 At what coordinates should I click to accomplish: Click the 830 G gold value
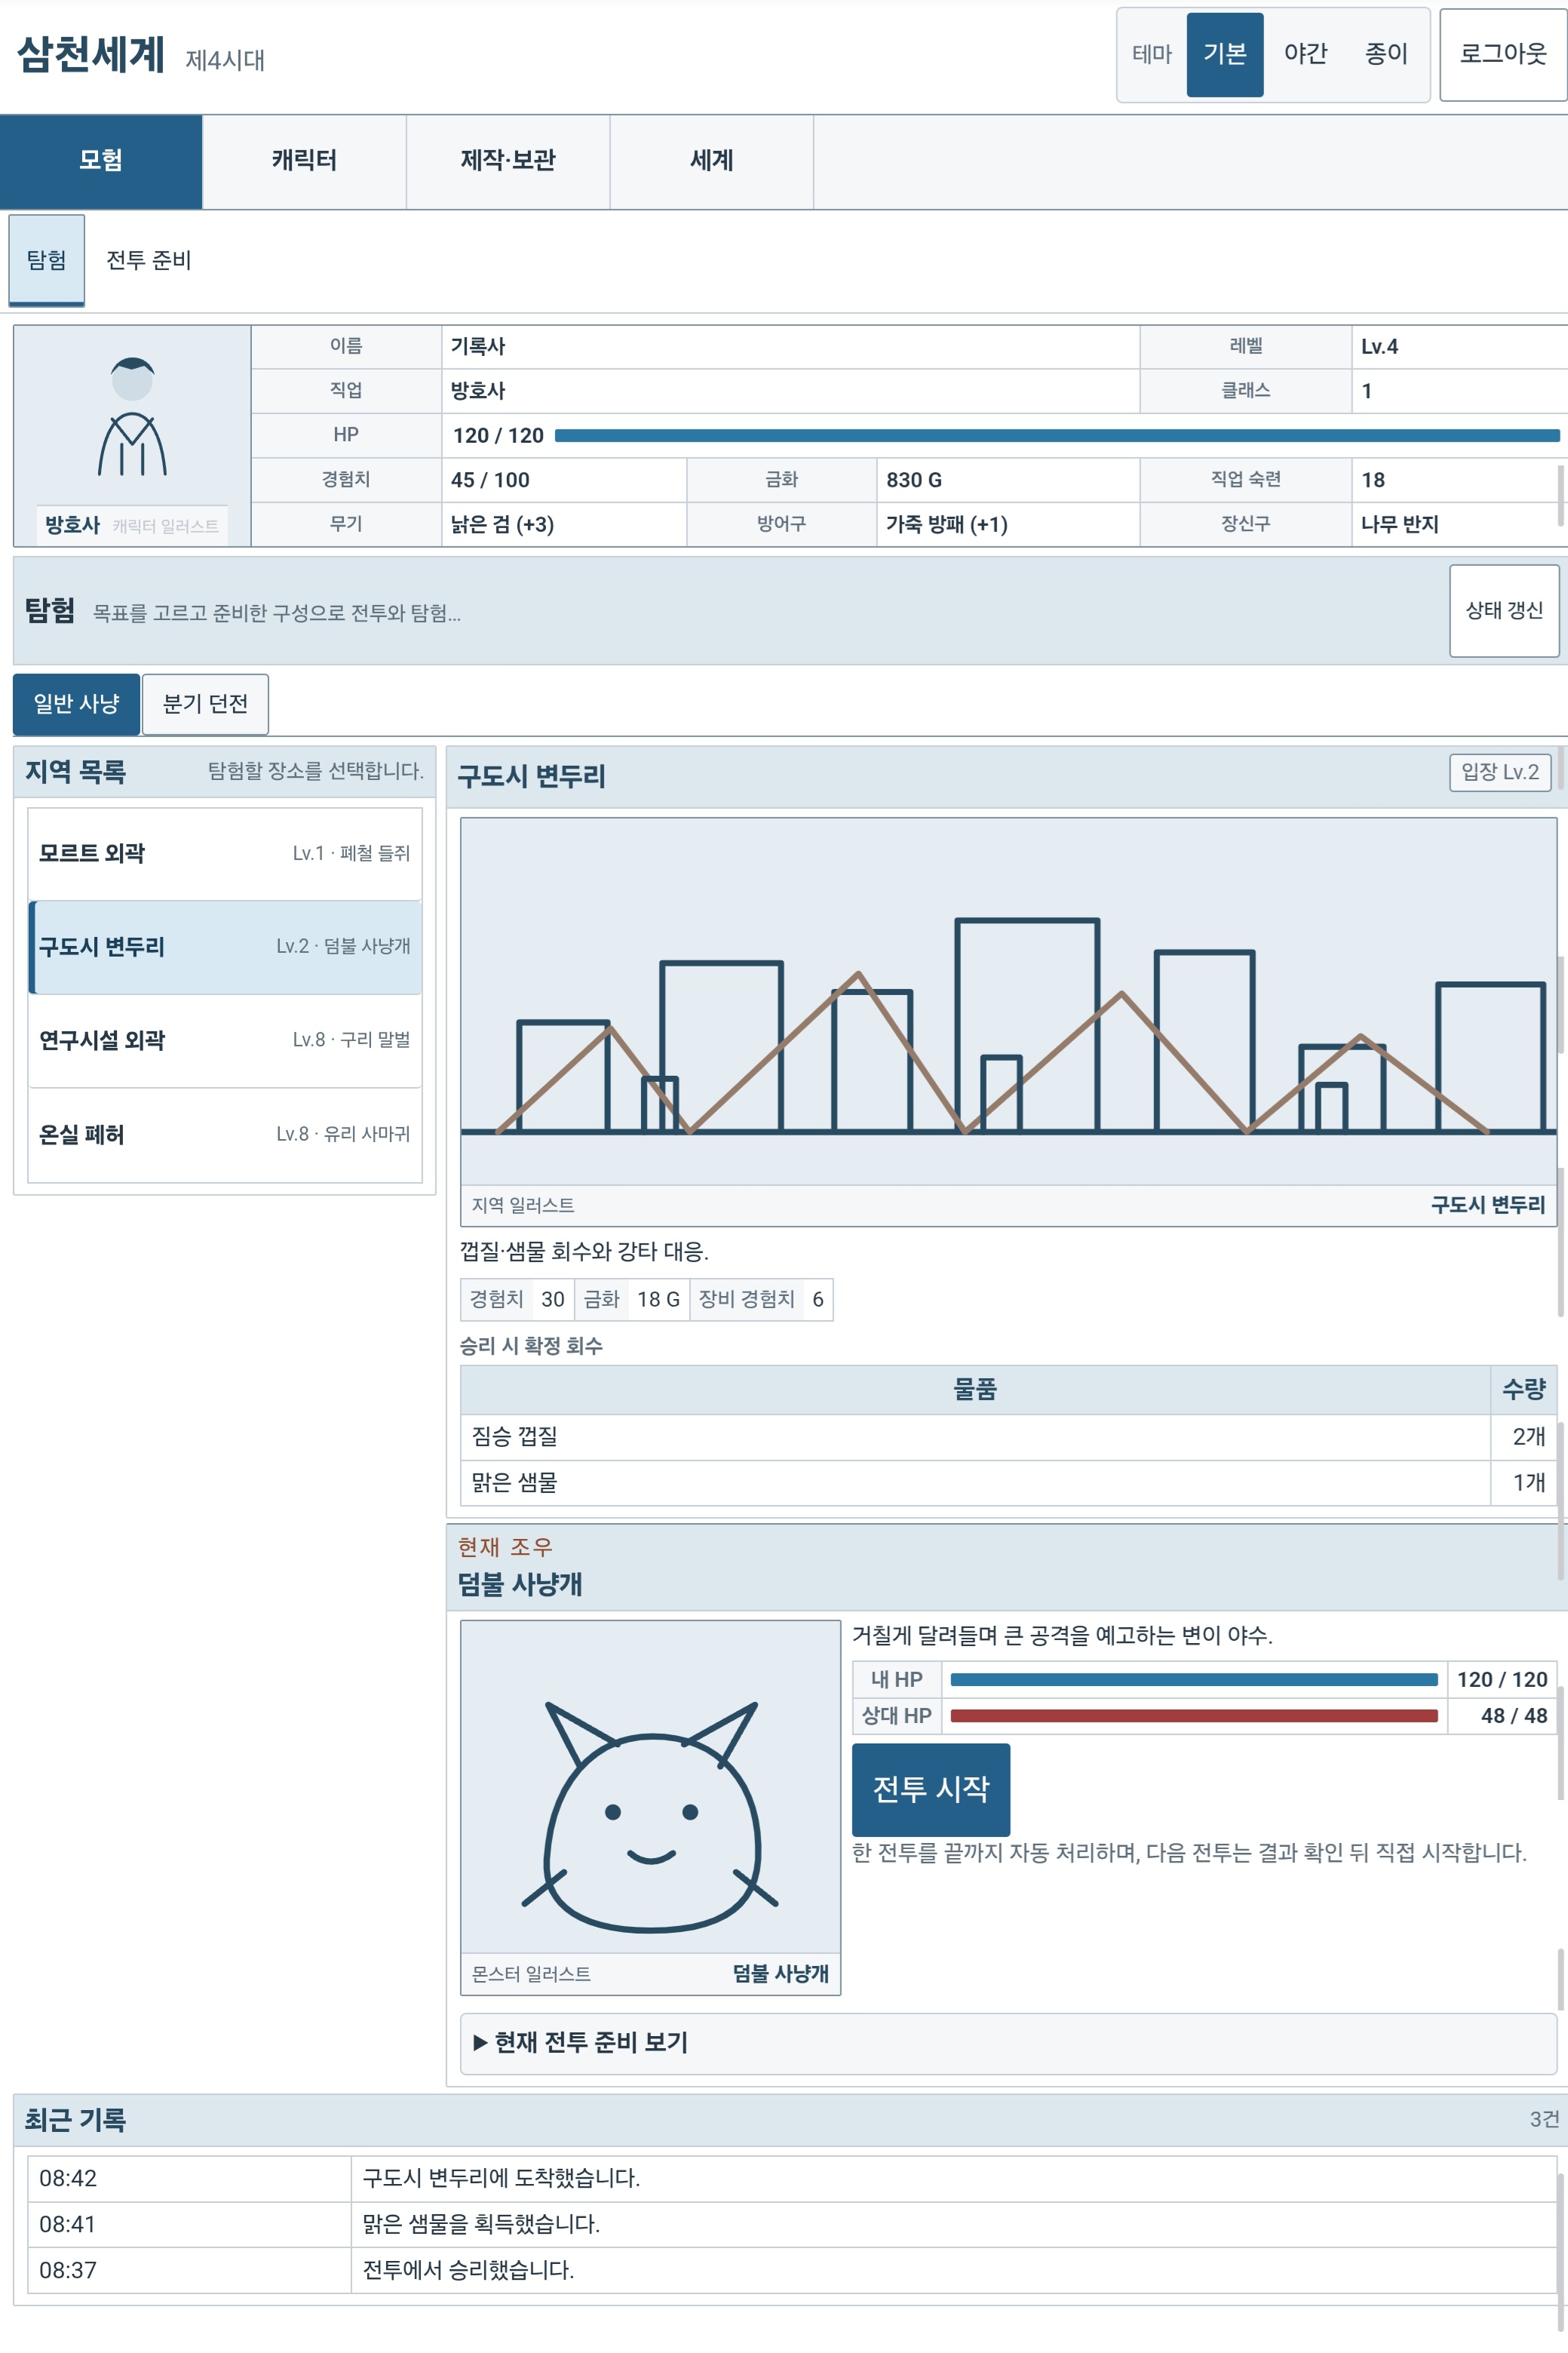point(913,480)
